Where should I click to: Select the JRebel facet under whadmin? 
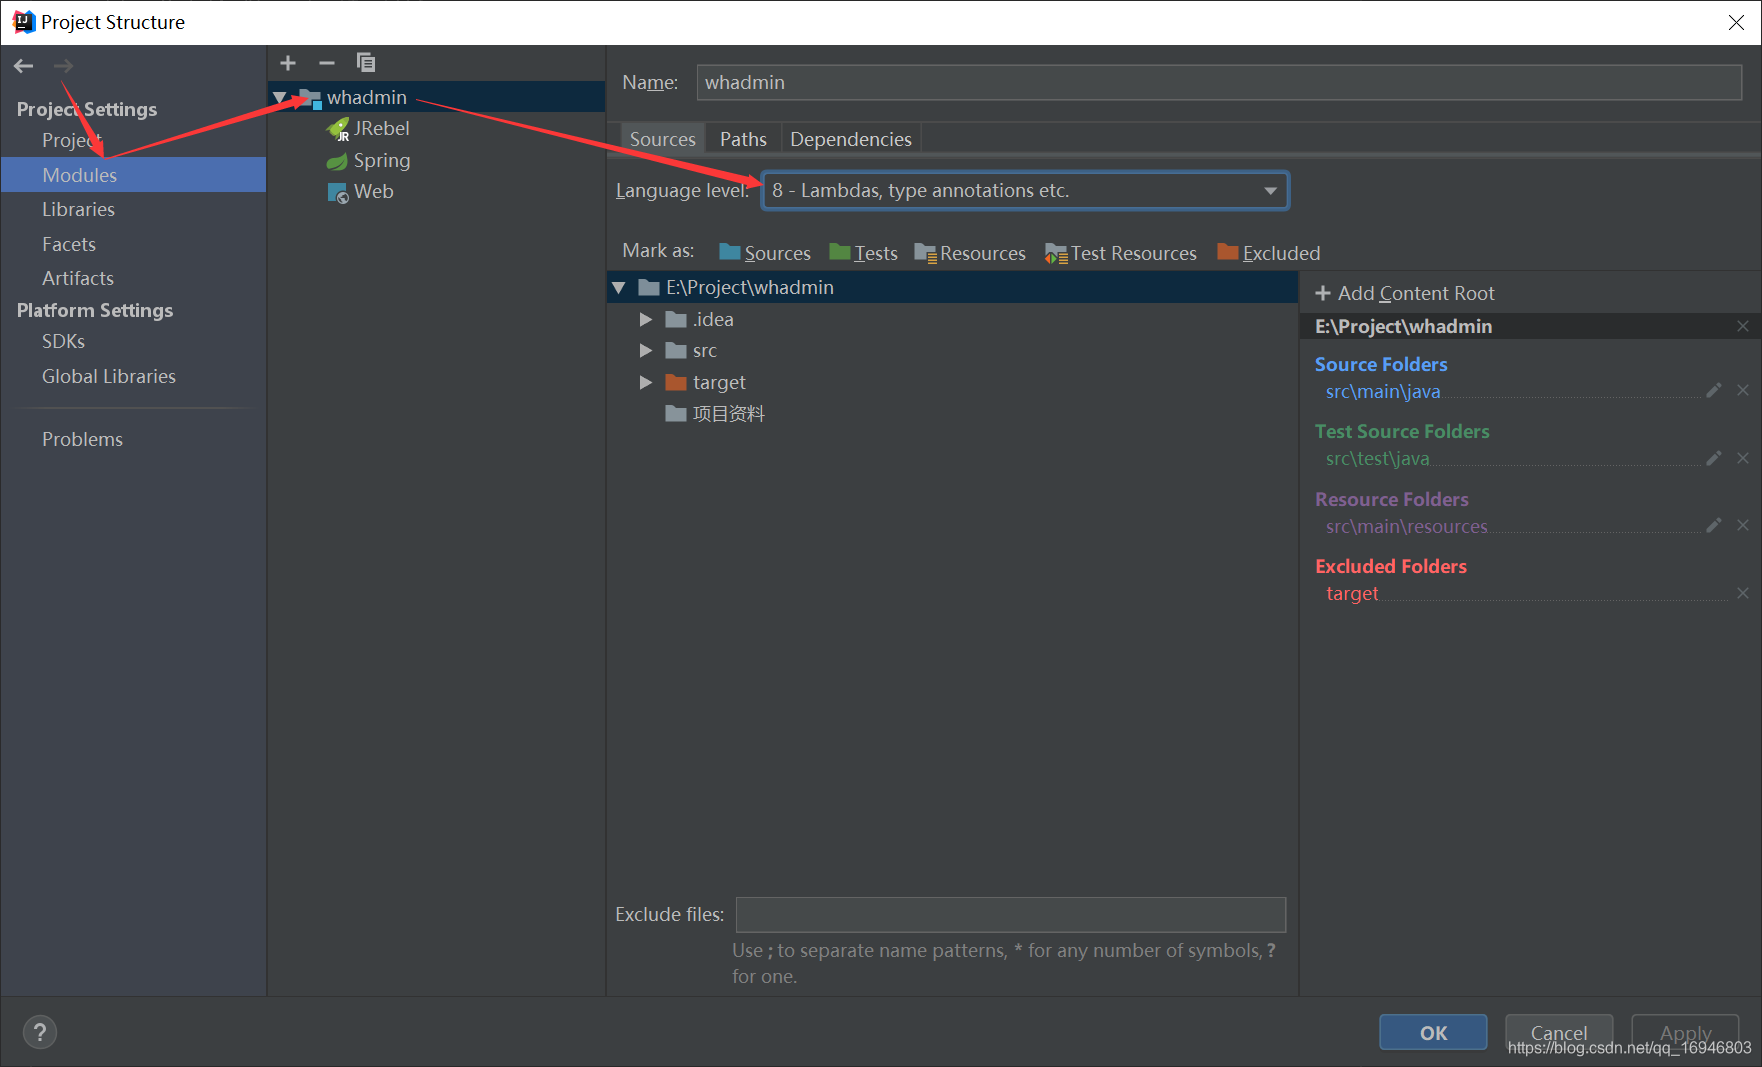(382, 128)
